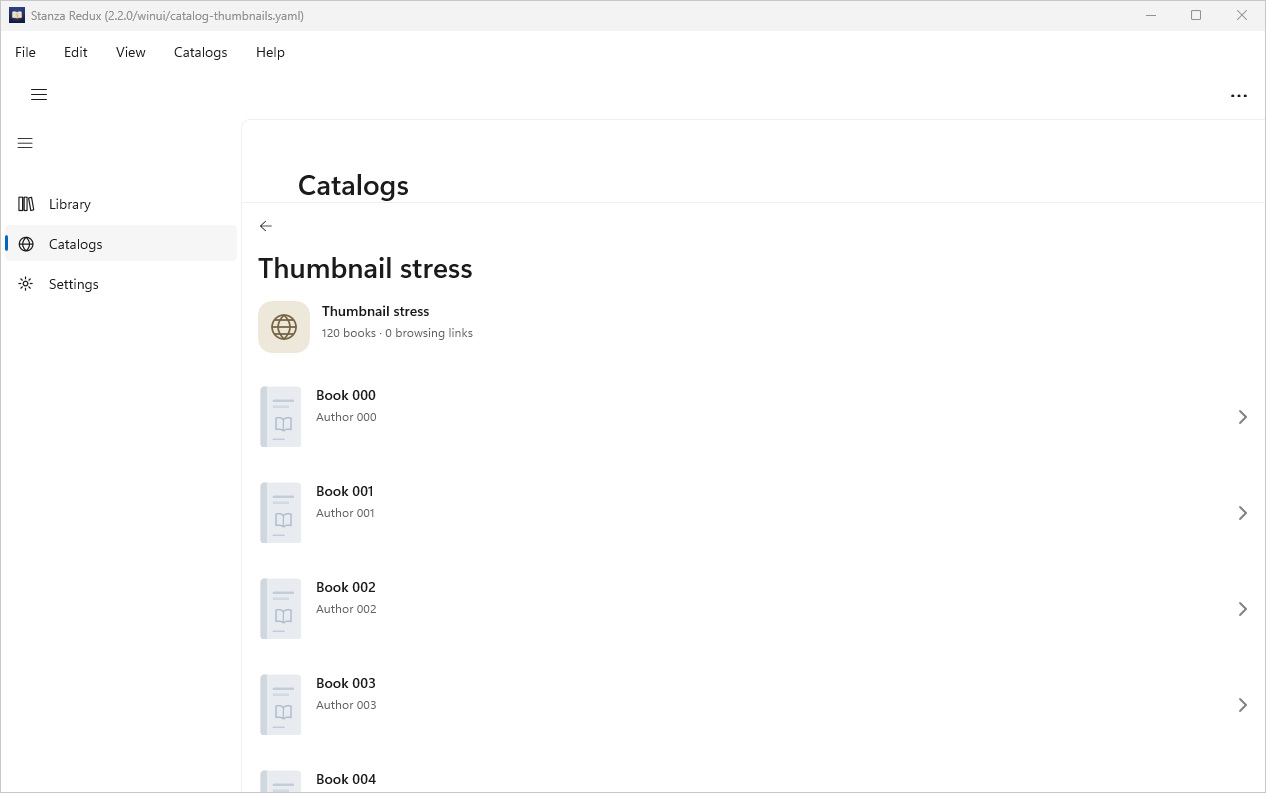Click the Book 002 cover thumbnail
The height and width of the screenshot is (793, 1266).
[281, 608]
